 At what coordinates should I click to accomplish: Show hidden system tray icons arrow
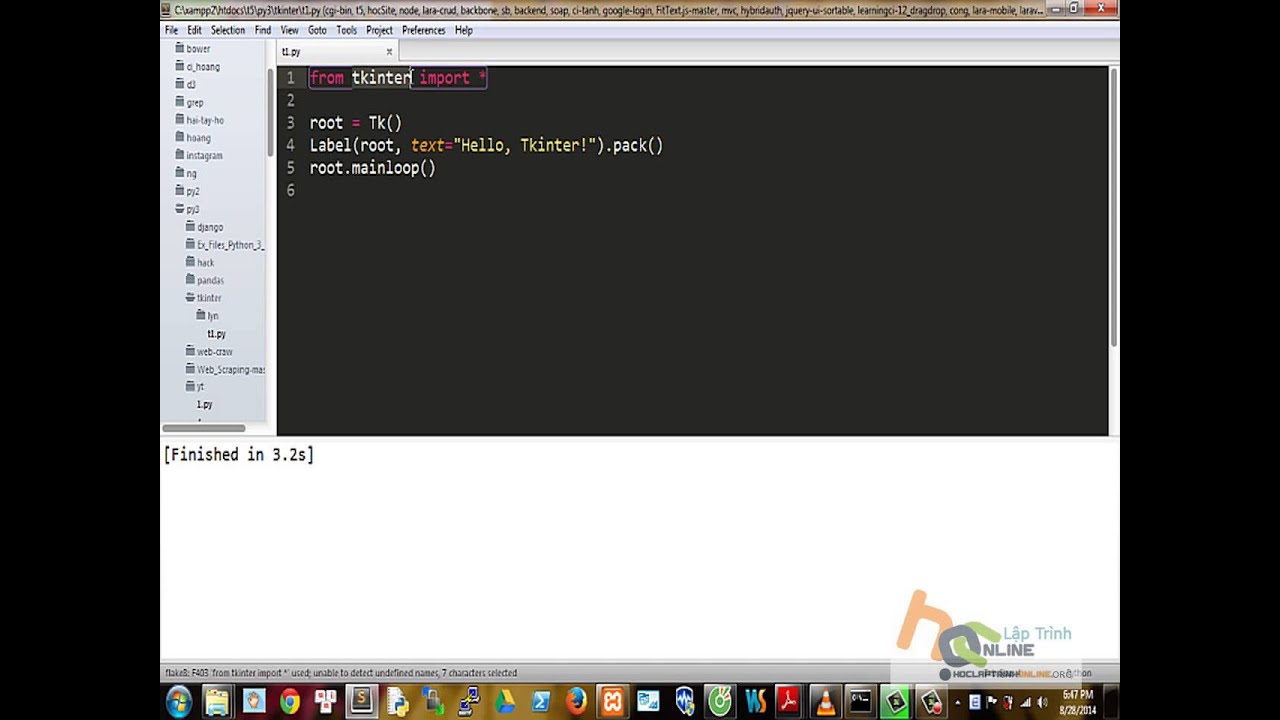(957, 702)
